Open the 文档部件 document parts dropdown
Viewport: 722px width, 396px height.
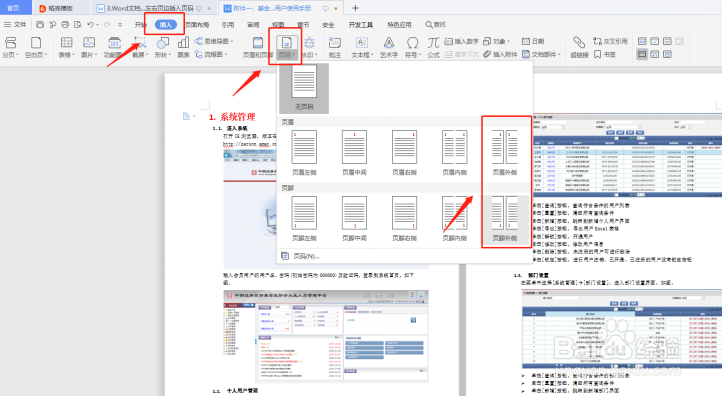(542, 54)
